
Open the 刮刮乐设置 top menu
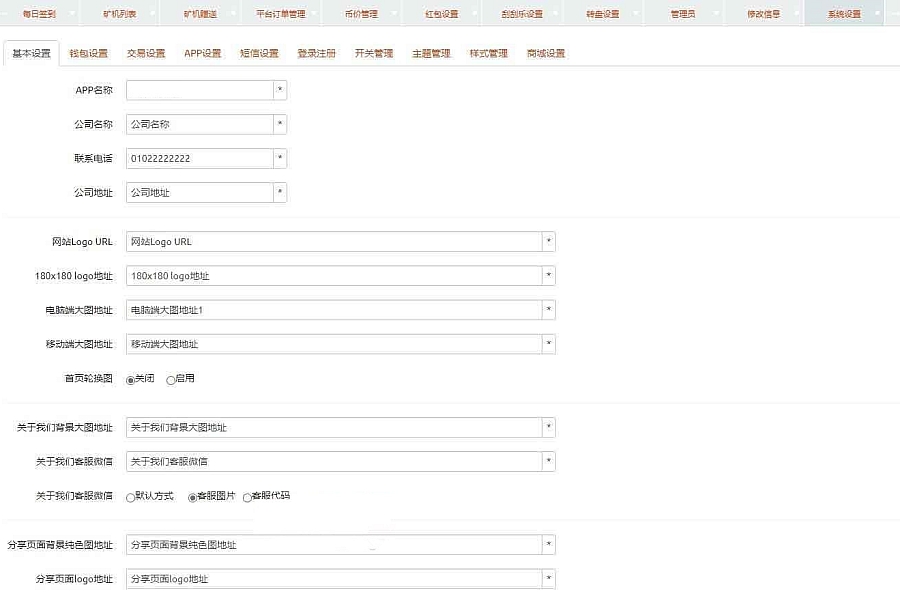point(522,13)
